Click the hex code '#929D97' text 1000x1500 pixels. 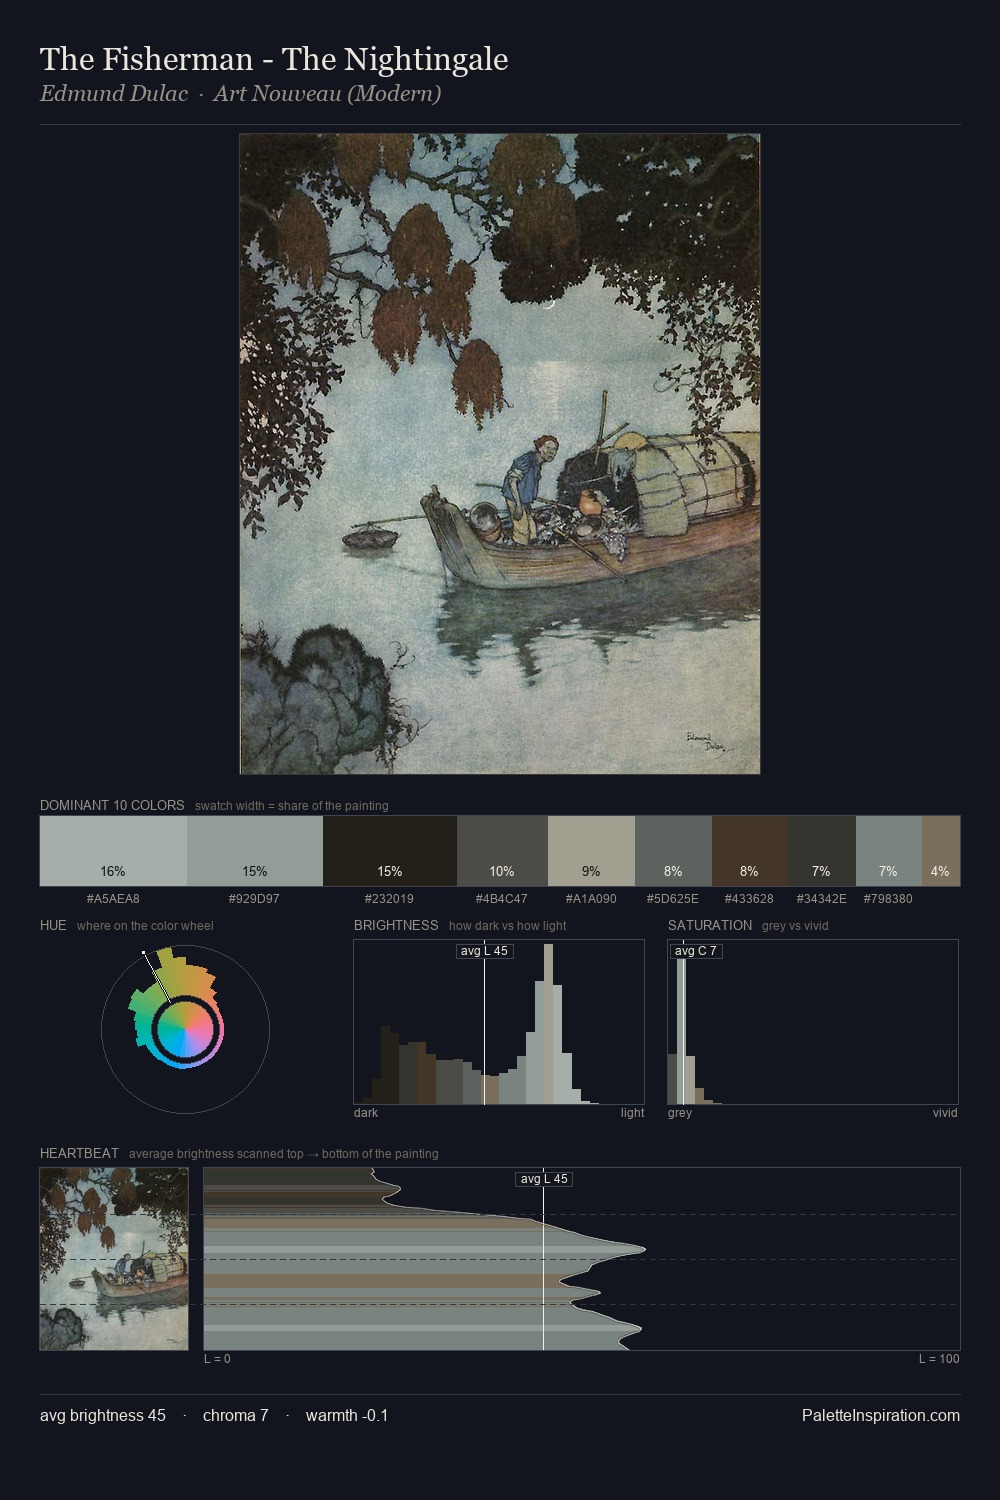(254, 899)
